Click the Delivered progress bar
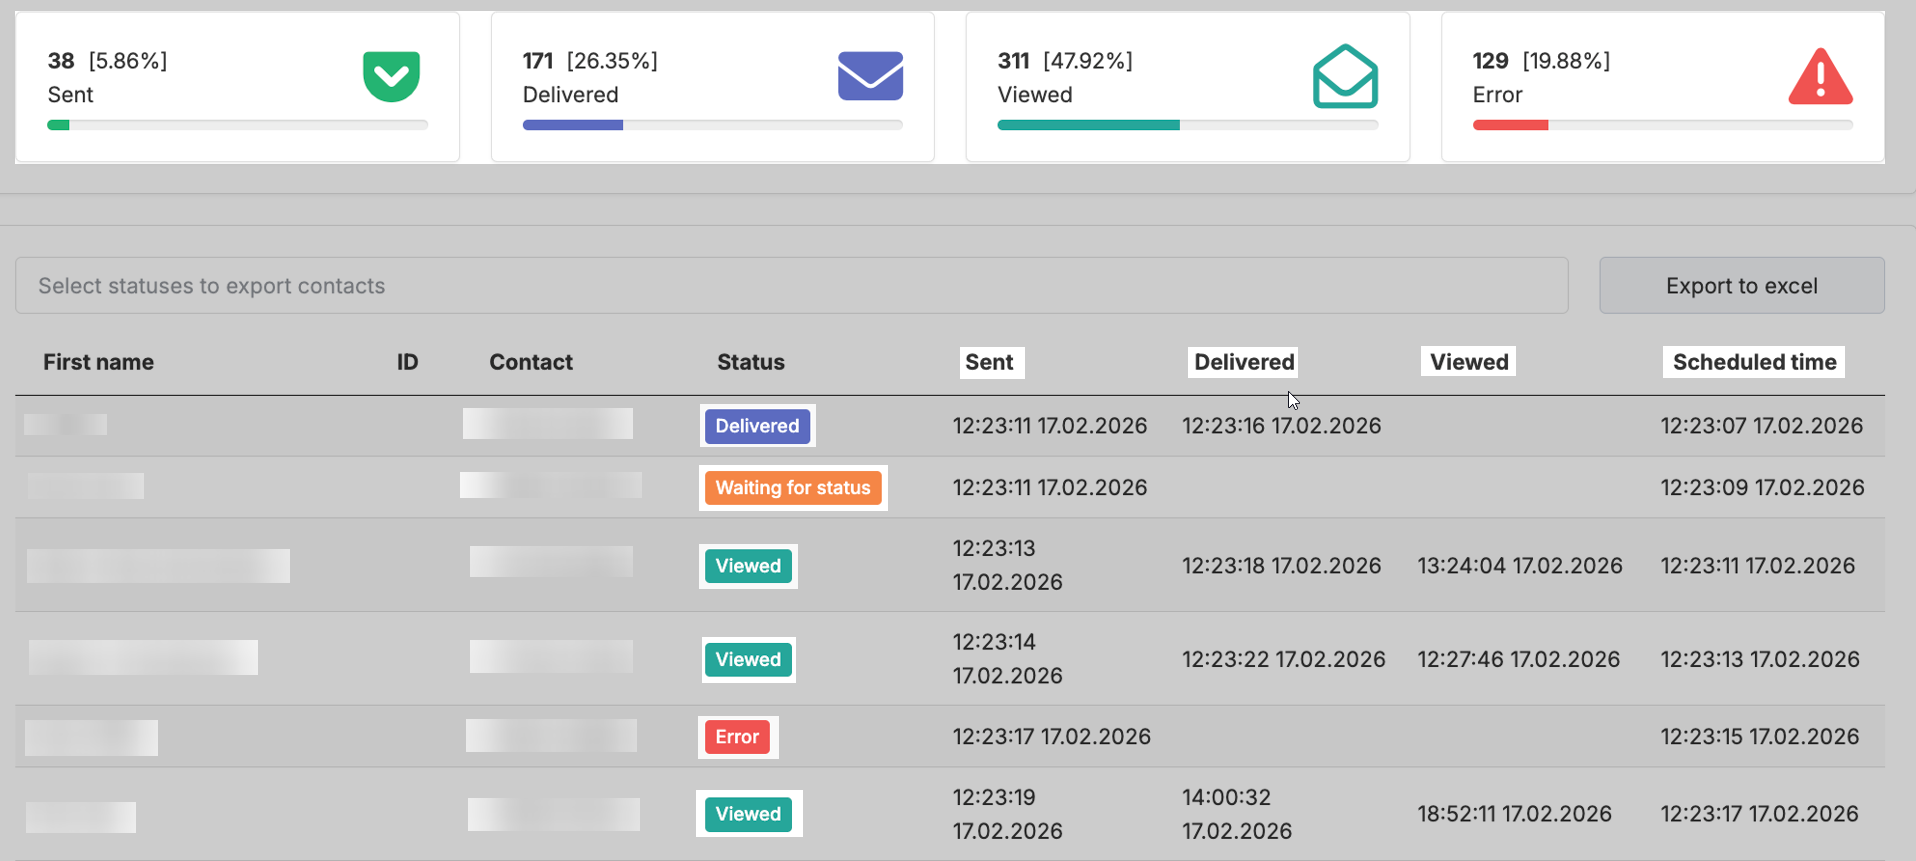The width and height of the screenshot is (1916, 861). coord(712,125)
